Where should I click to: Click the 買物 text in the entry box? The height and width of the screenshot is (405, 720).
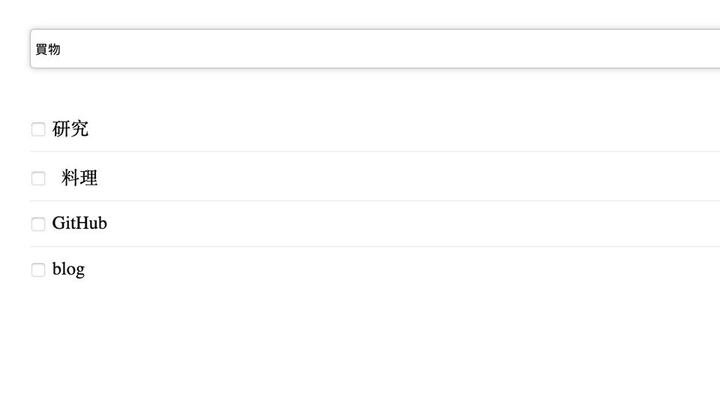click(x=48, y=49)
